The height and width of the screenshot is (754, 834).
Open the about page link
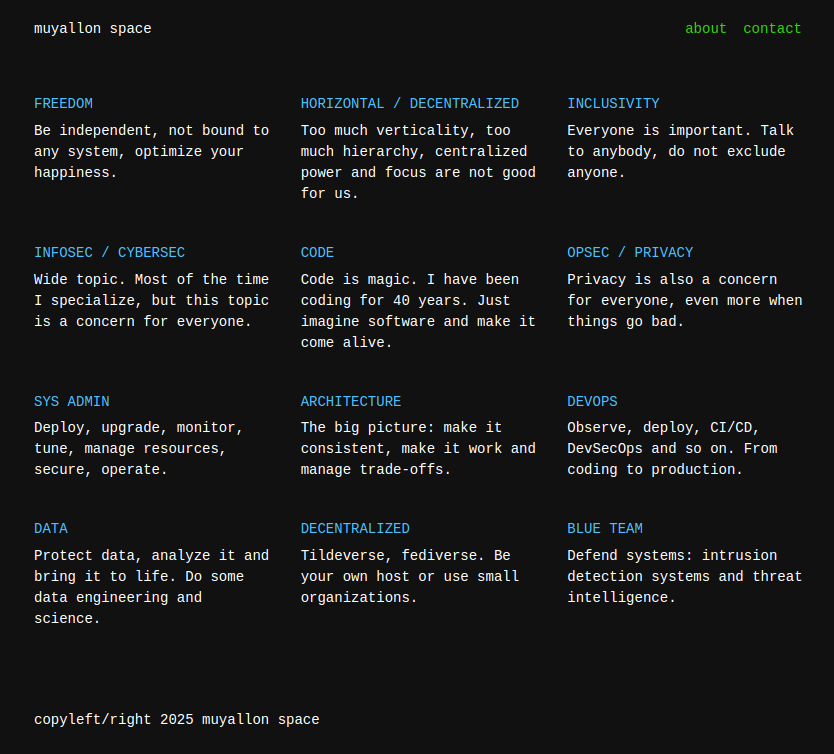click(705, 28)
